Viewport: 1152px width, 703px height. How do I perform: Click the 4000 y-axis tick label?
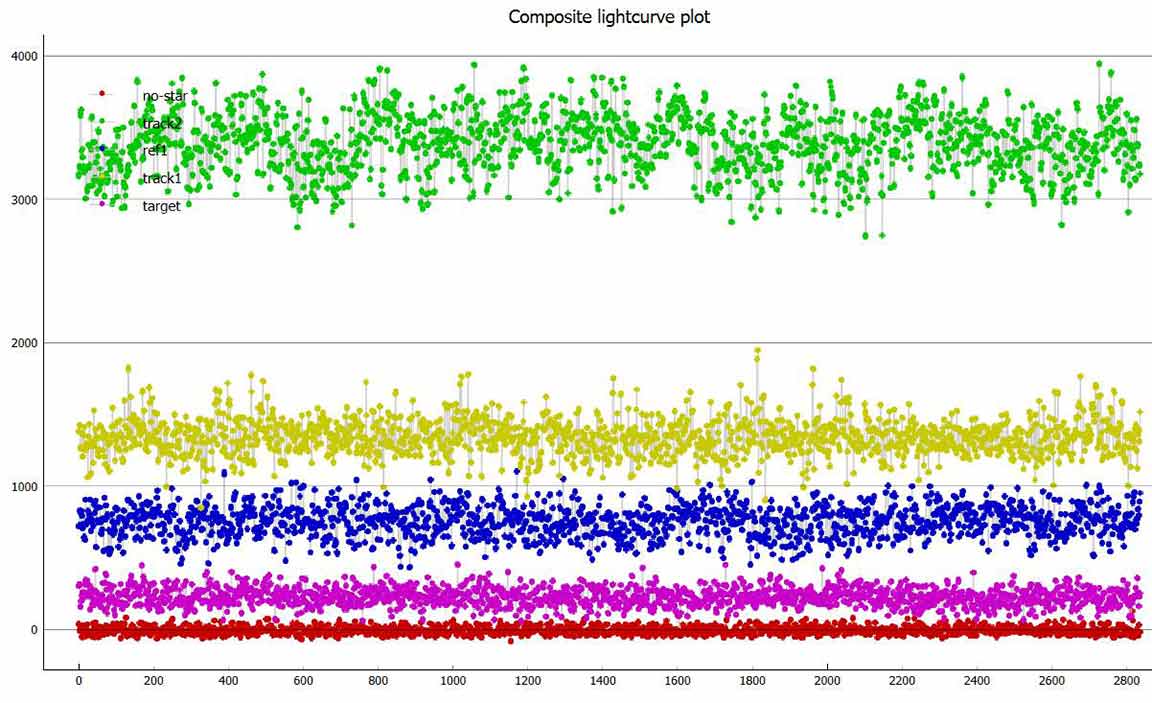22,56
